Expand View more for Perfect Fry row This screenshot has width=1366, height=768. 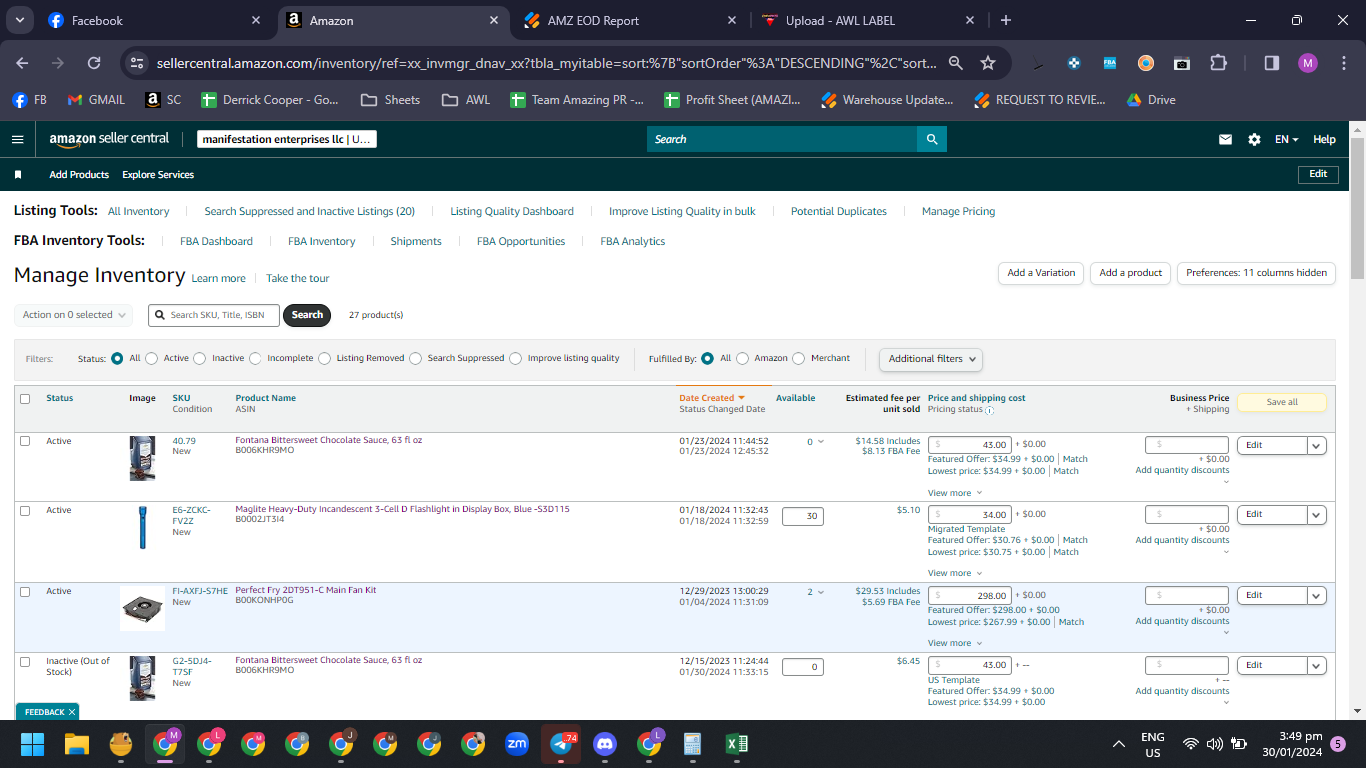coord(955,643)
